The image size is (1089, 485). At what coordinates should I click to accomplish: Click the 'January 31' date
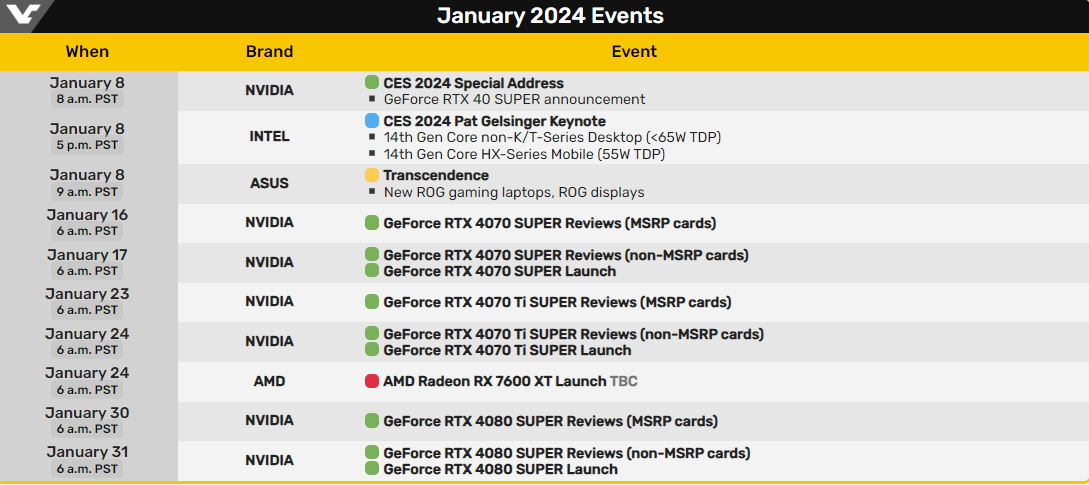click(x=88, y=452)
